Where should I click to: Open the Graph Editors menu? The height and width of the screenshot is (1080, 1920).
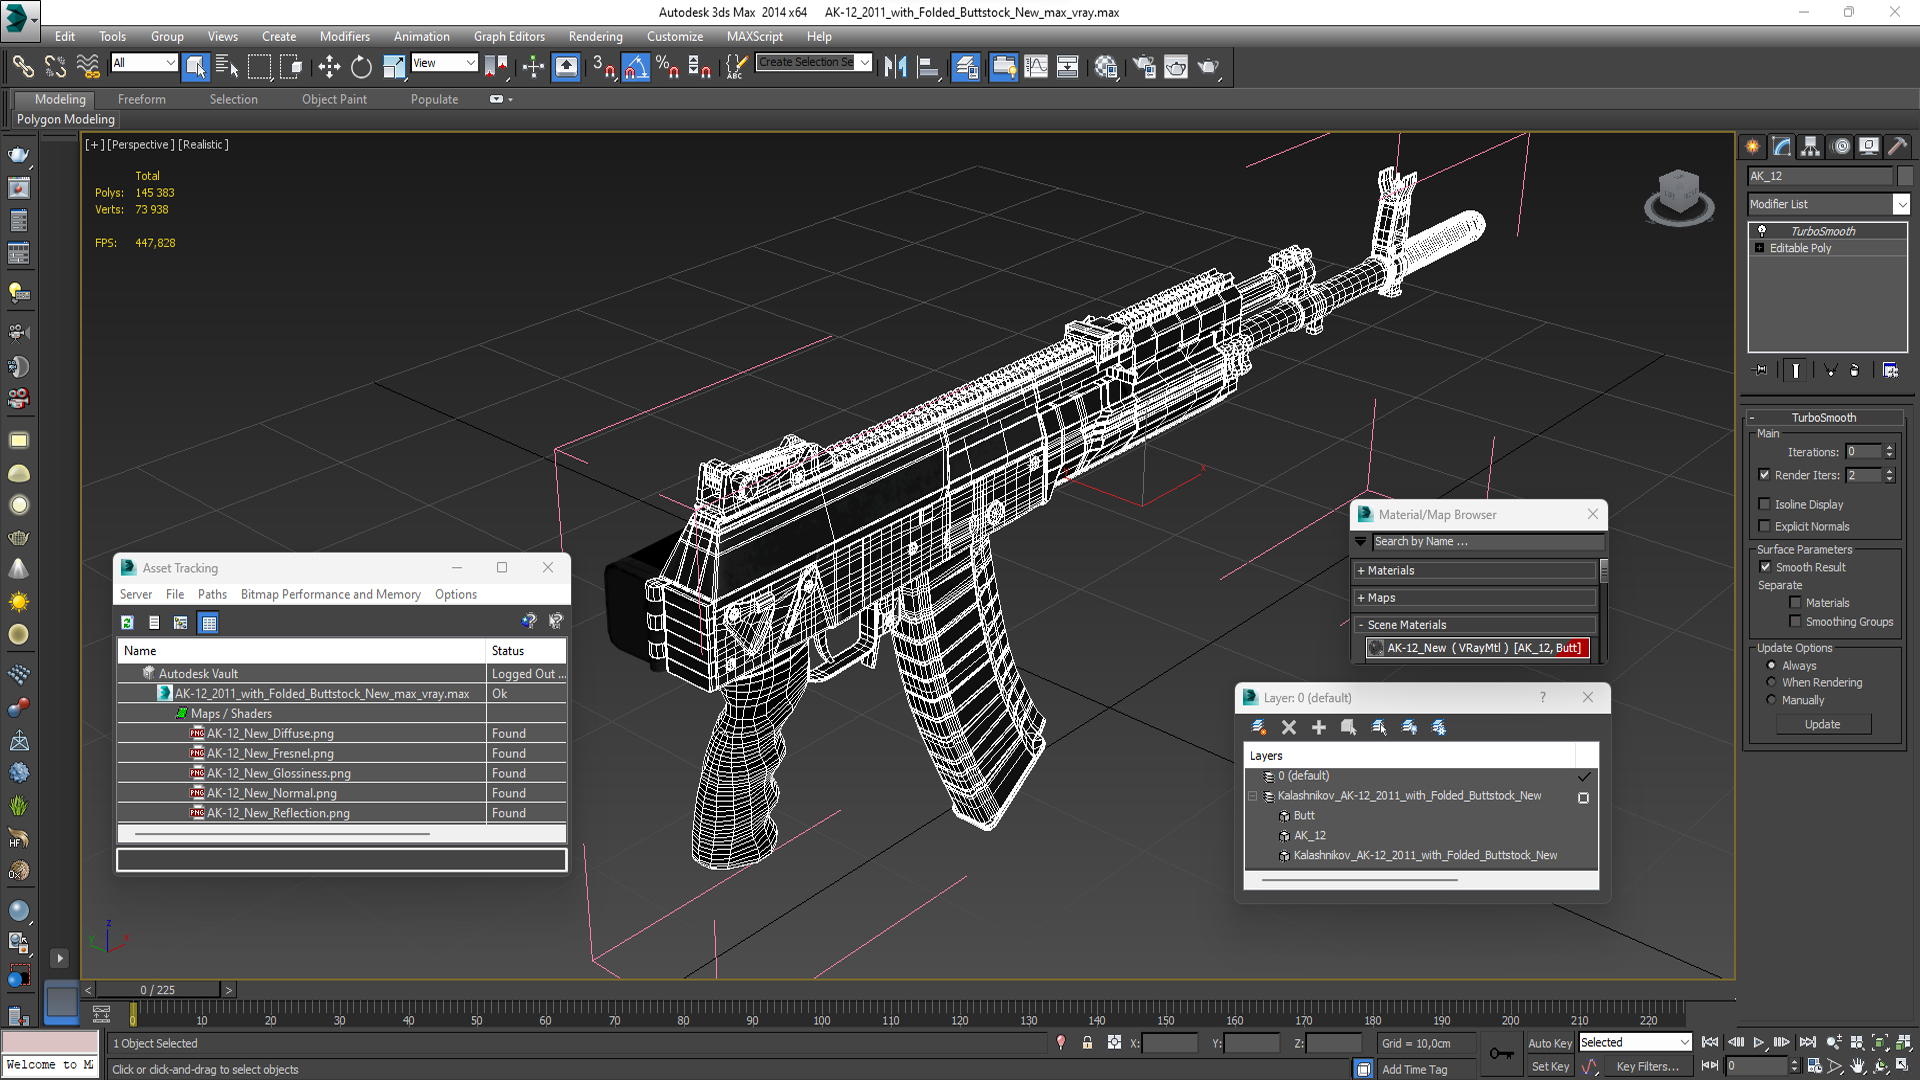pos(509,36)
